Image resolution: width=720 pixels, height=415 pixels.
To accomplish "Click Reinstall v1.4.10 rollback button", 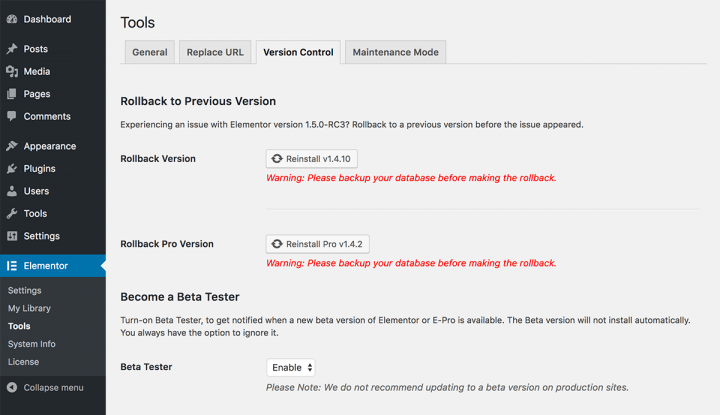I will click(x=313, y=159).
